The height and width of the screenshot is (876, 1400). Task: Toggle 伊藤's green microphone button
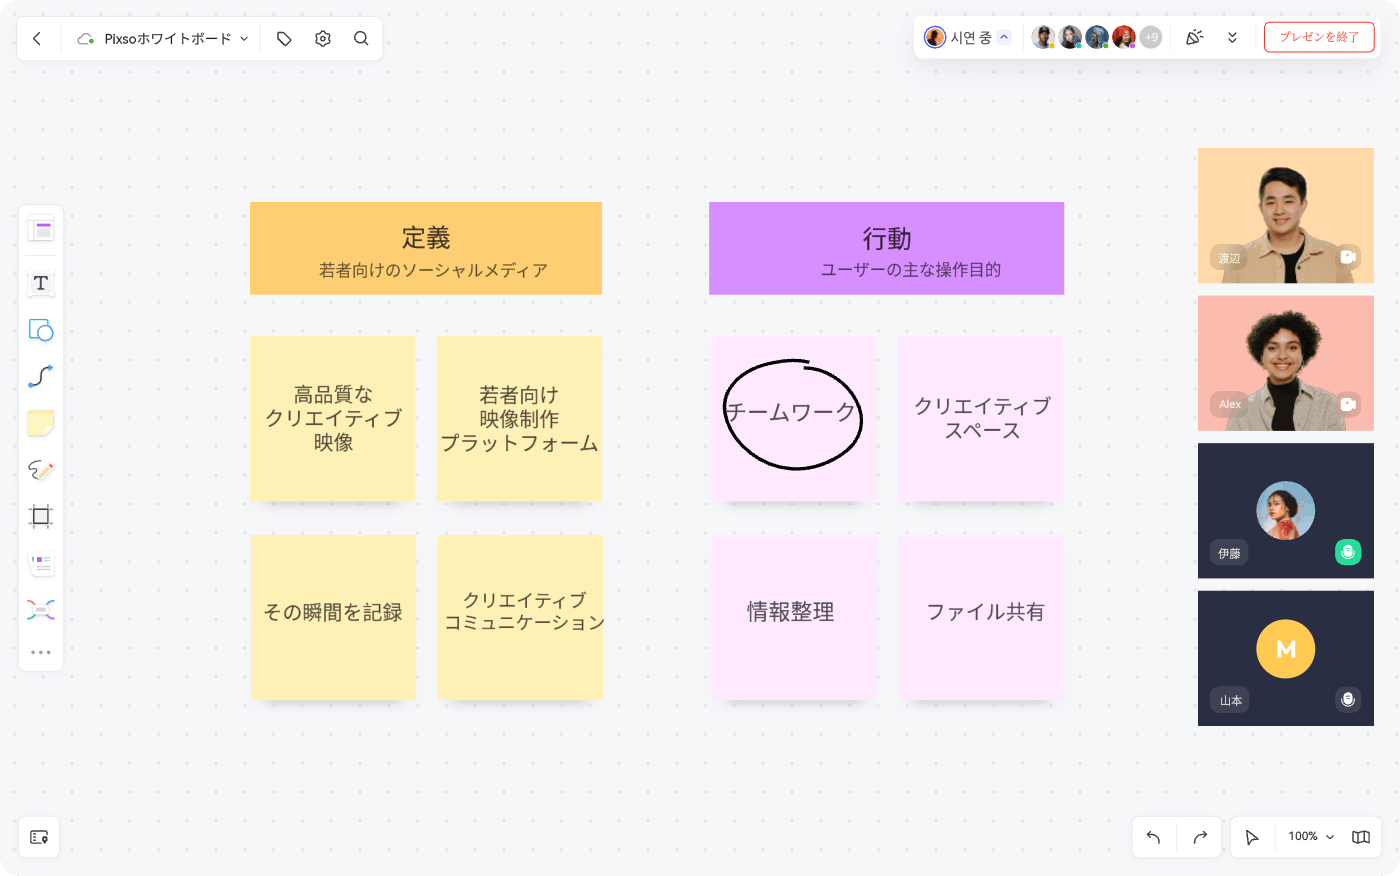pyautogui.click(x=1348, y=552)
